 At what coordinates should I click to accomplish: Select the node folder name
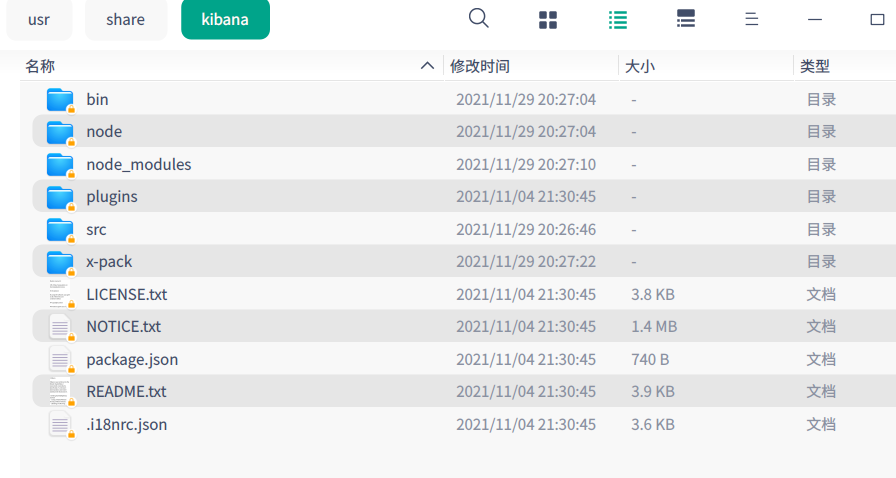[104, 132]
